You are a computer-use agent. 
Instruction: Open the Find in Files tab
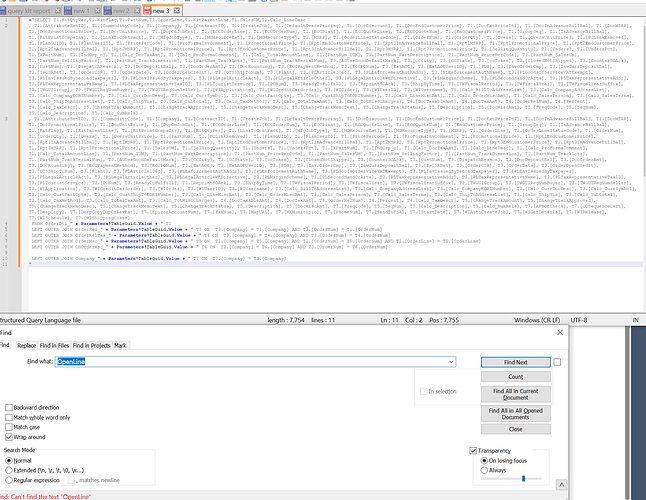pos(54,346)
